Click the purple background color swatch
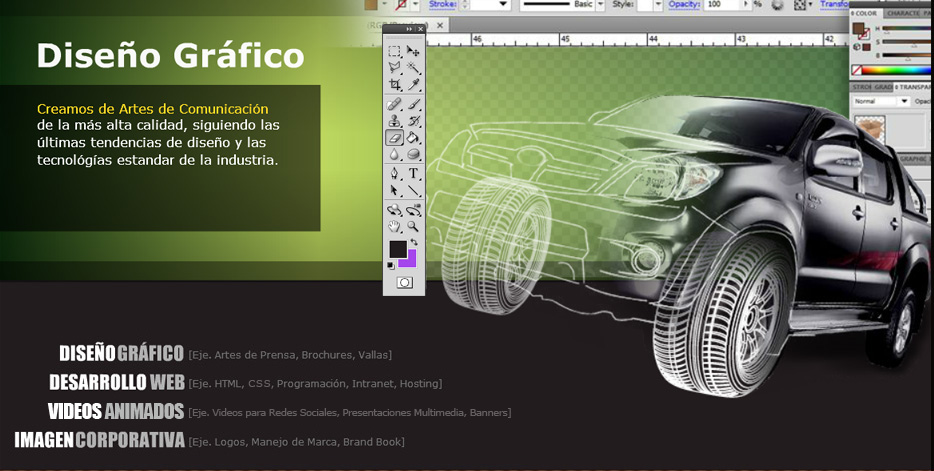 click(x=409, y=260)
